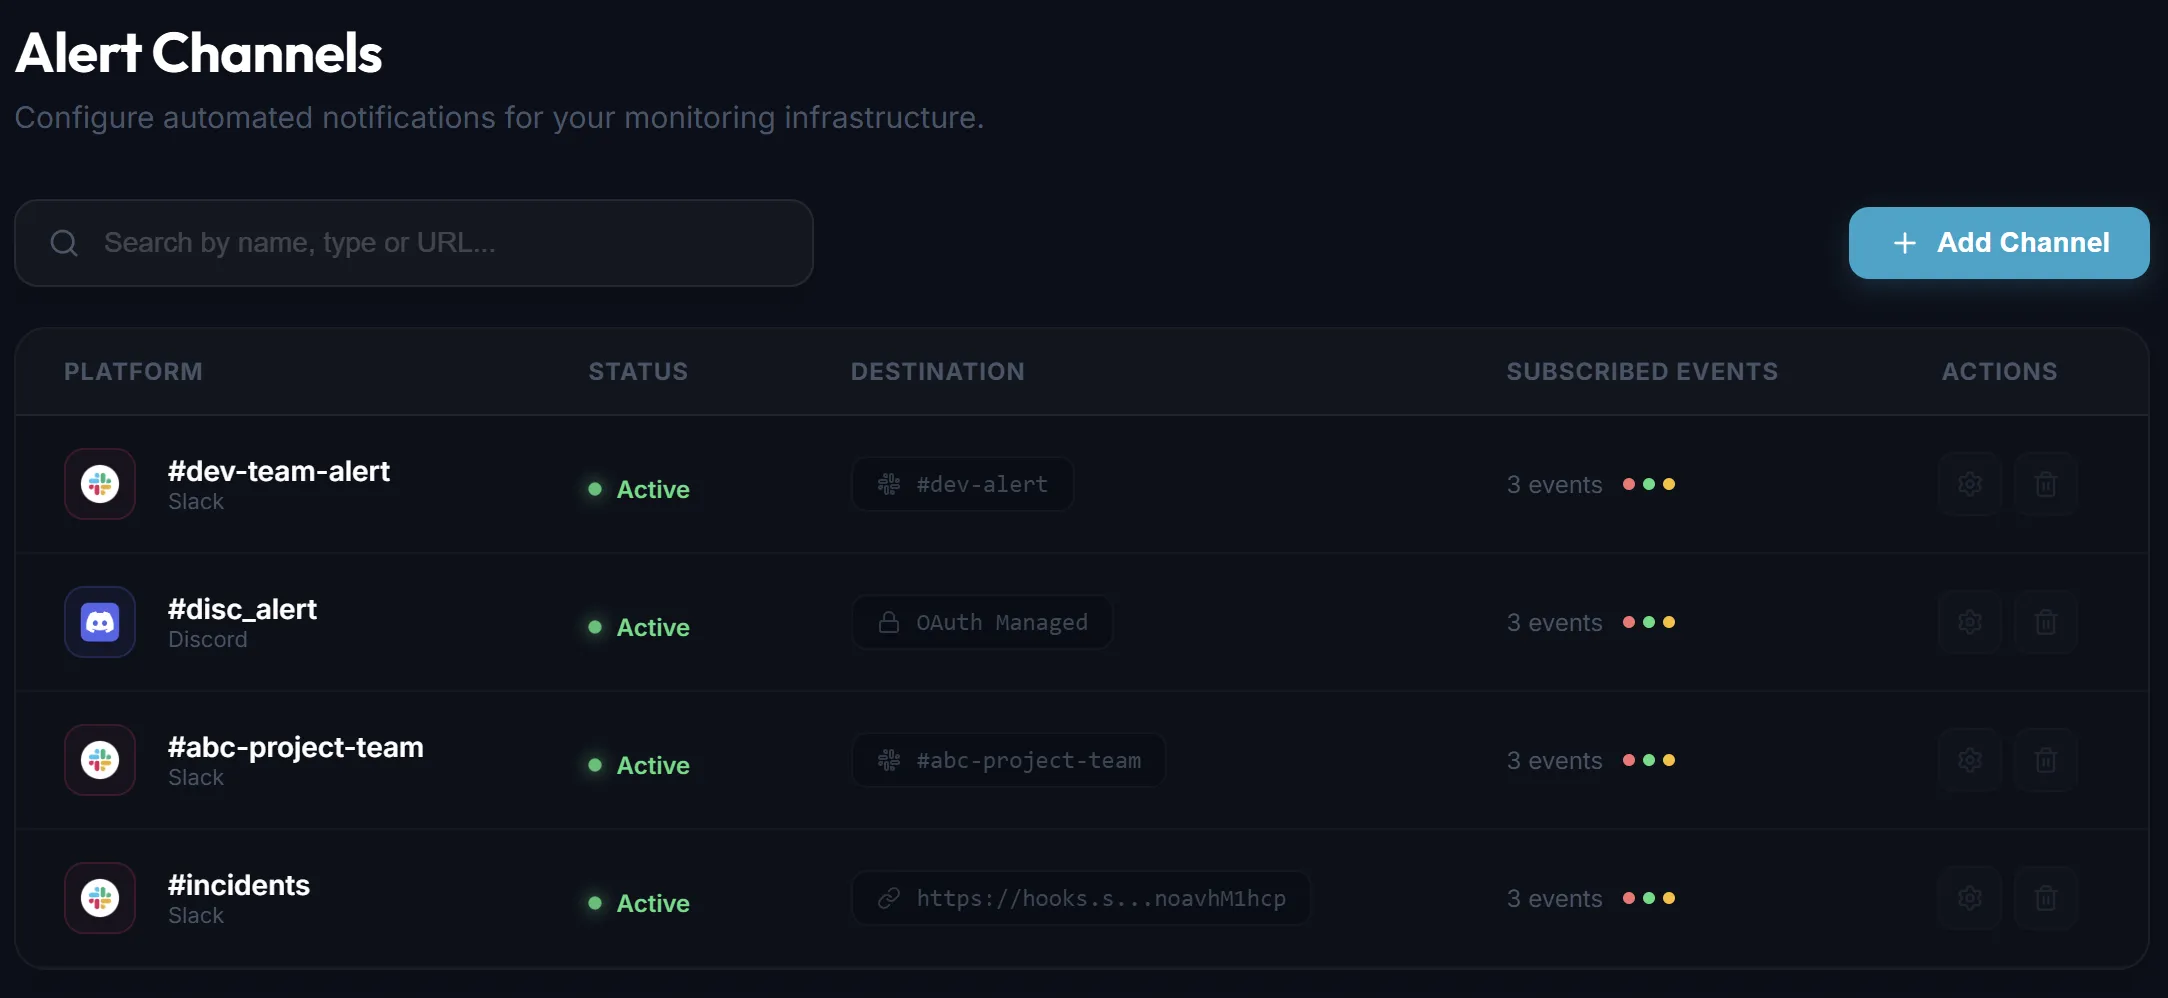Select the #dev-team-alert channel name
Screen dimensions: 2168x998
pyautogui.click(x=279, y=471)
